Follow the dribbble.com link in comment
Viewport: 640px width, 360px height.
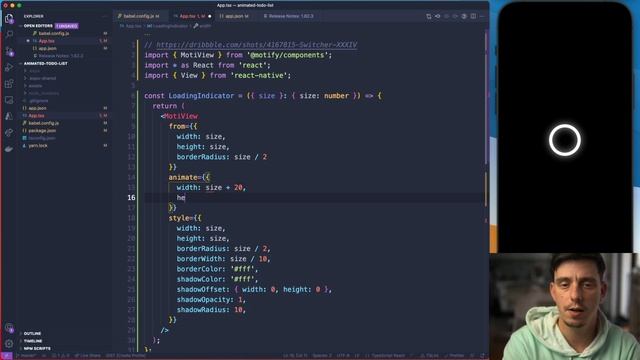[256, 45]
